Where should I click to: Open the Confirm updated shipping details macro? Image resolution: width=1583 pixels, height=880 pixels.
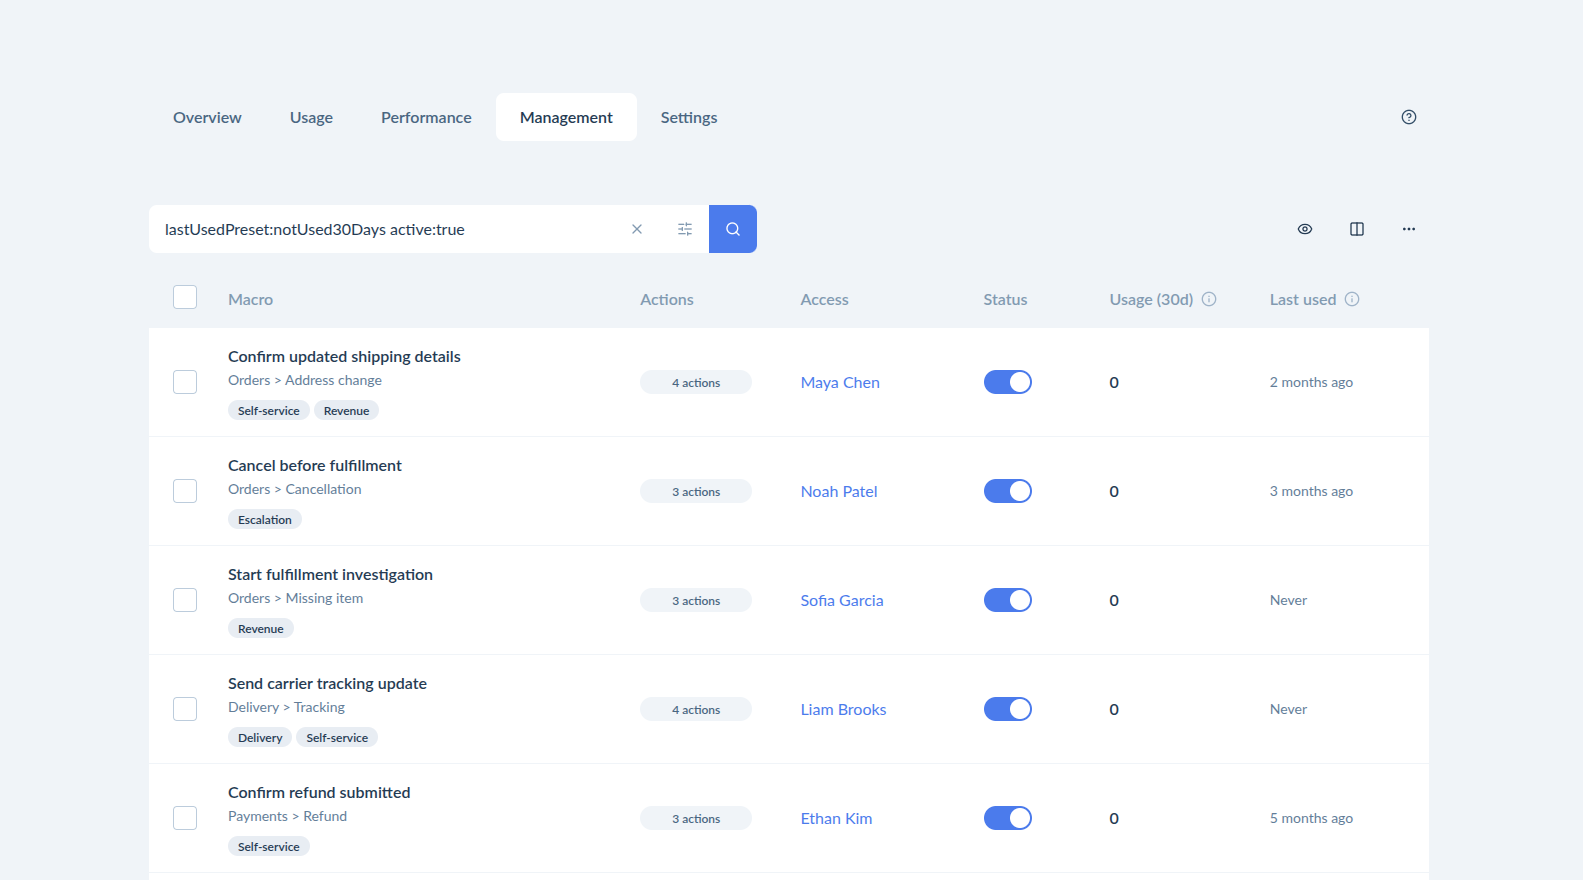(344, 356)
